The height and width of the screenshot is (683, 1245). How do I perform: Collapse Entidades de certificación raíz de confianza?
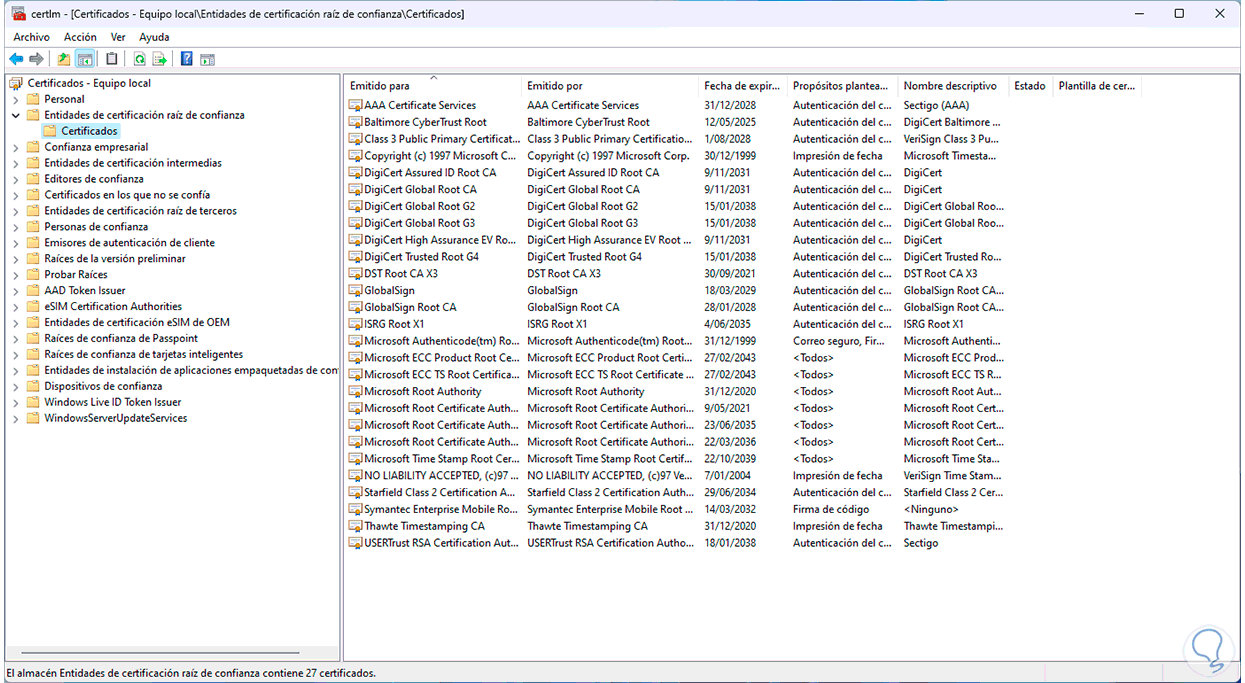[16, 115]
